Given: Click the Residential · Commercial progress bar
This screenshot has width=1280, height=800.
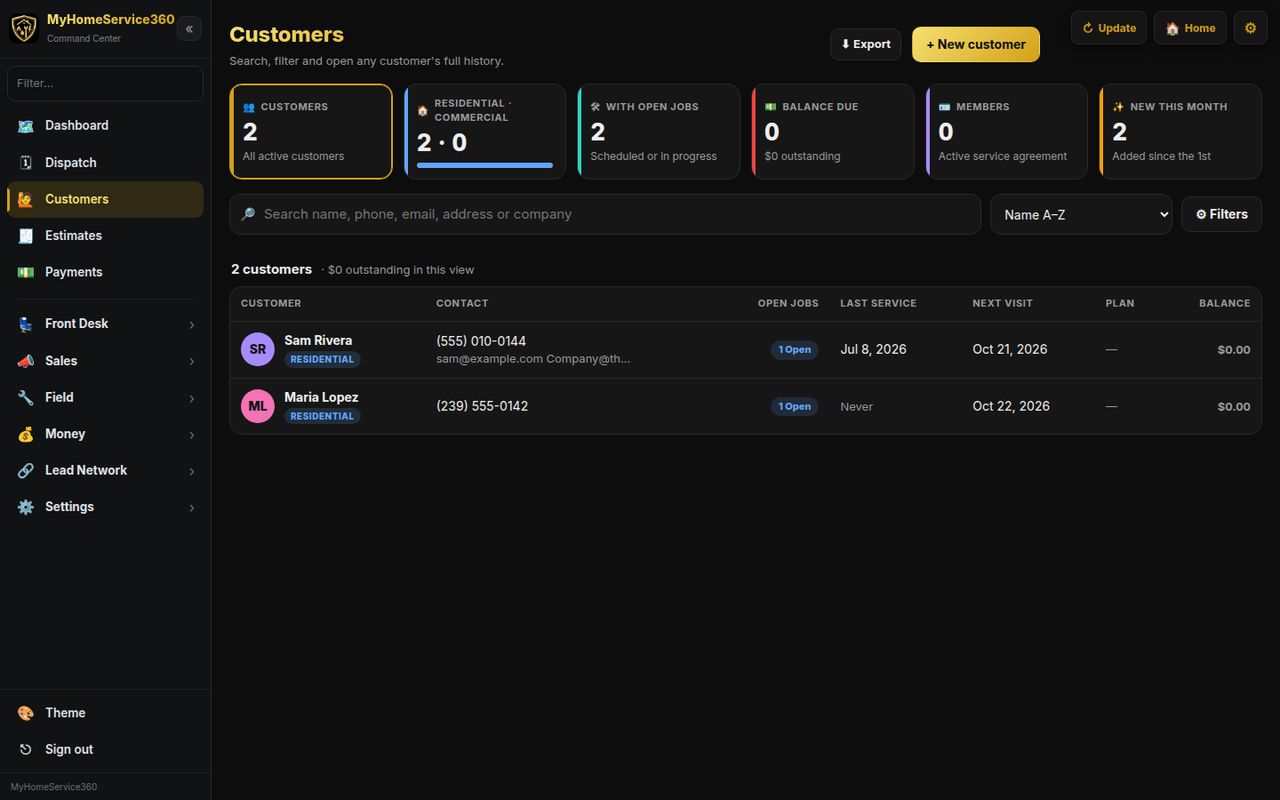Looking at the screenshot, I should 485,165.
